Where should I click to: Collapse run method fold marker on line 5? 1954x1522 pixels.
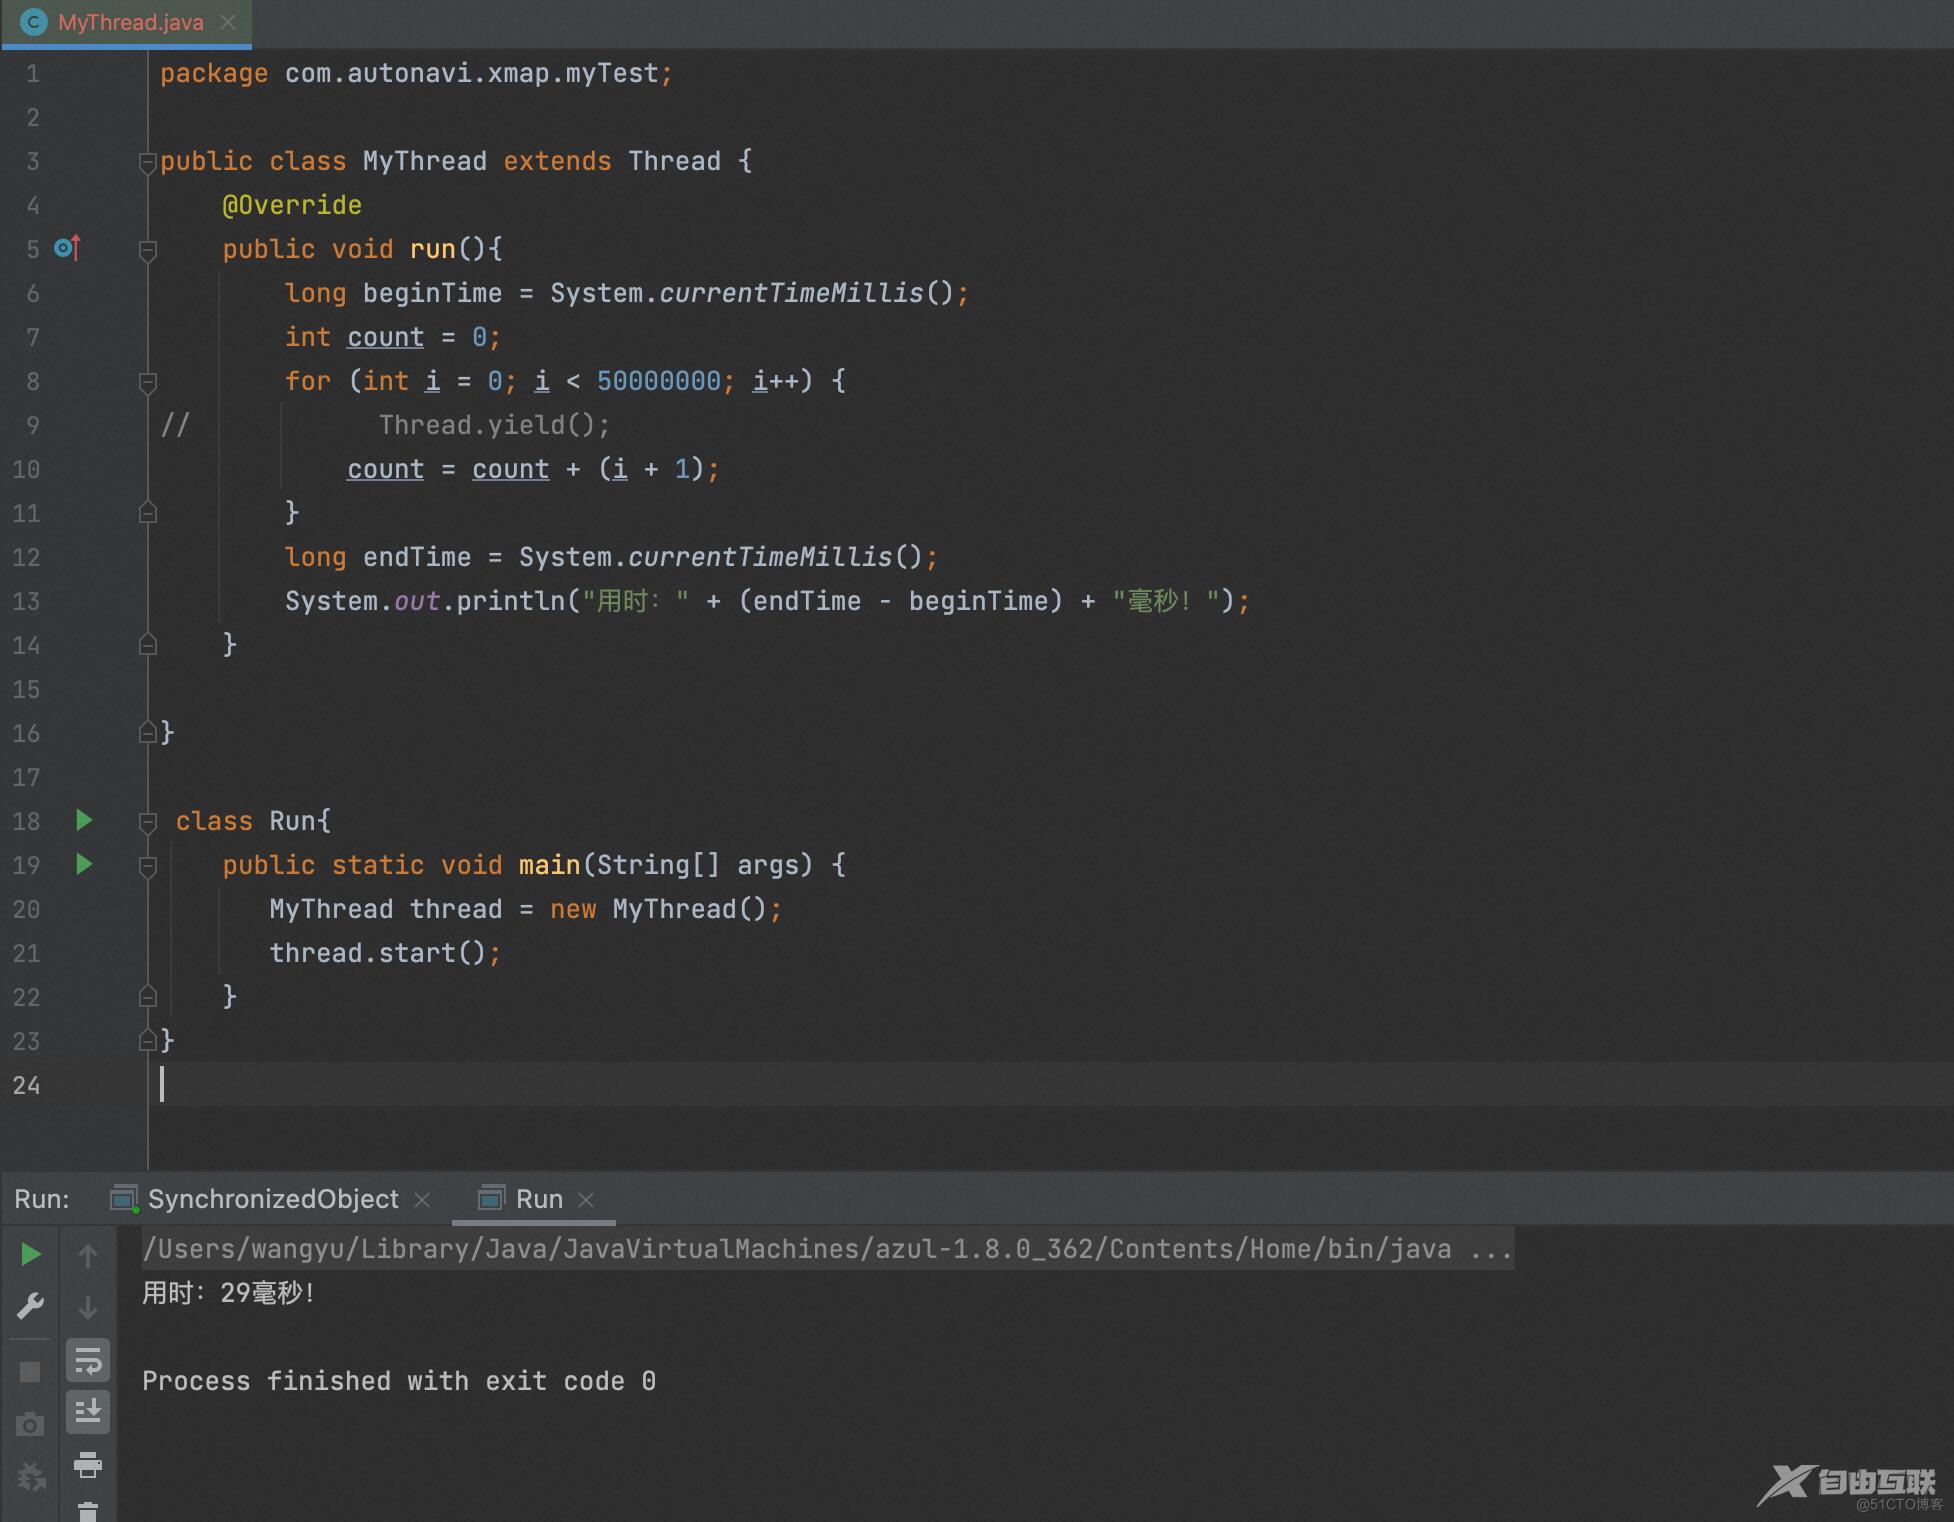tap(148, 250)
